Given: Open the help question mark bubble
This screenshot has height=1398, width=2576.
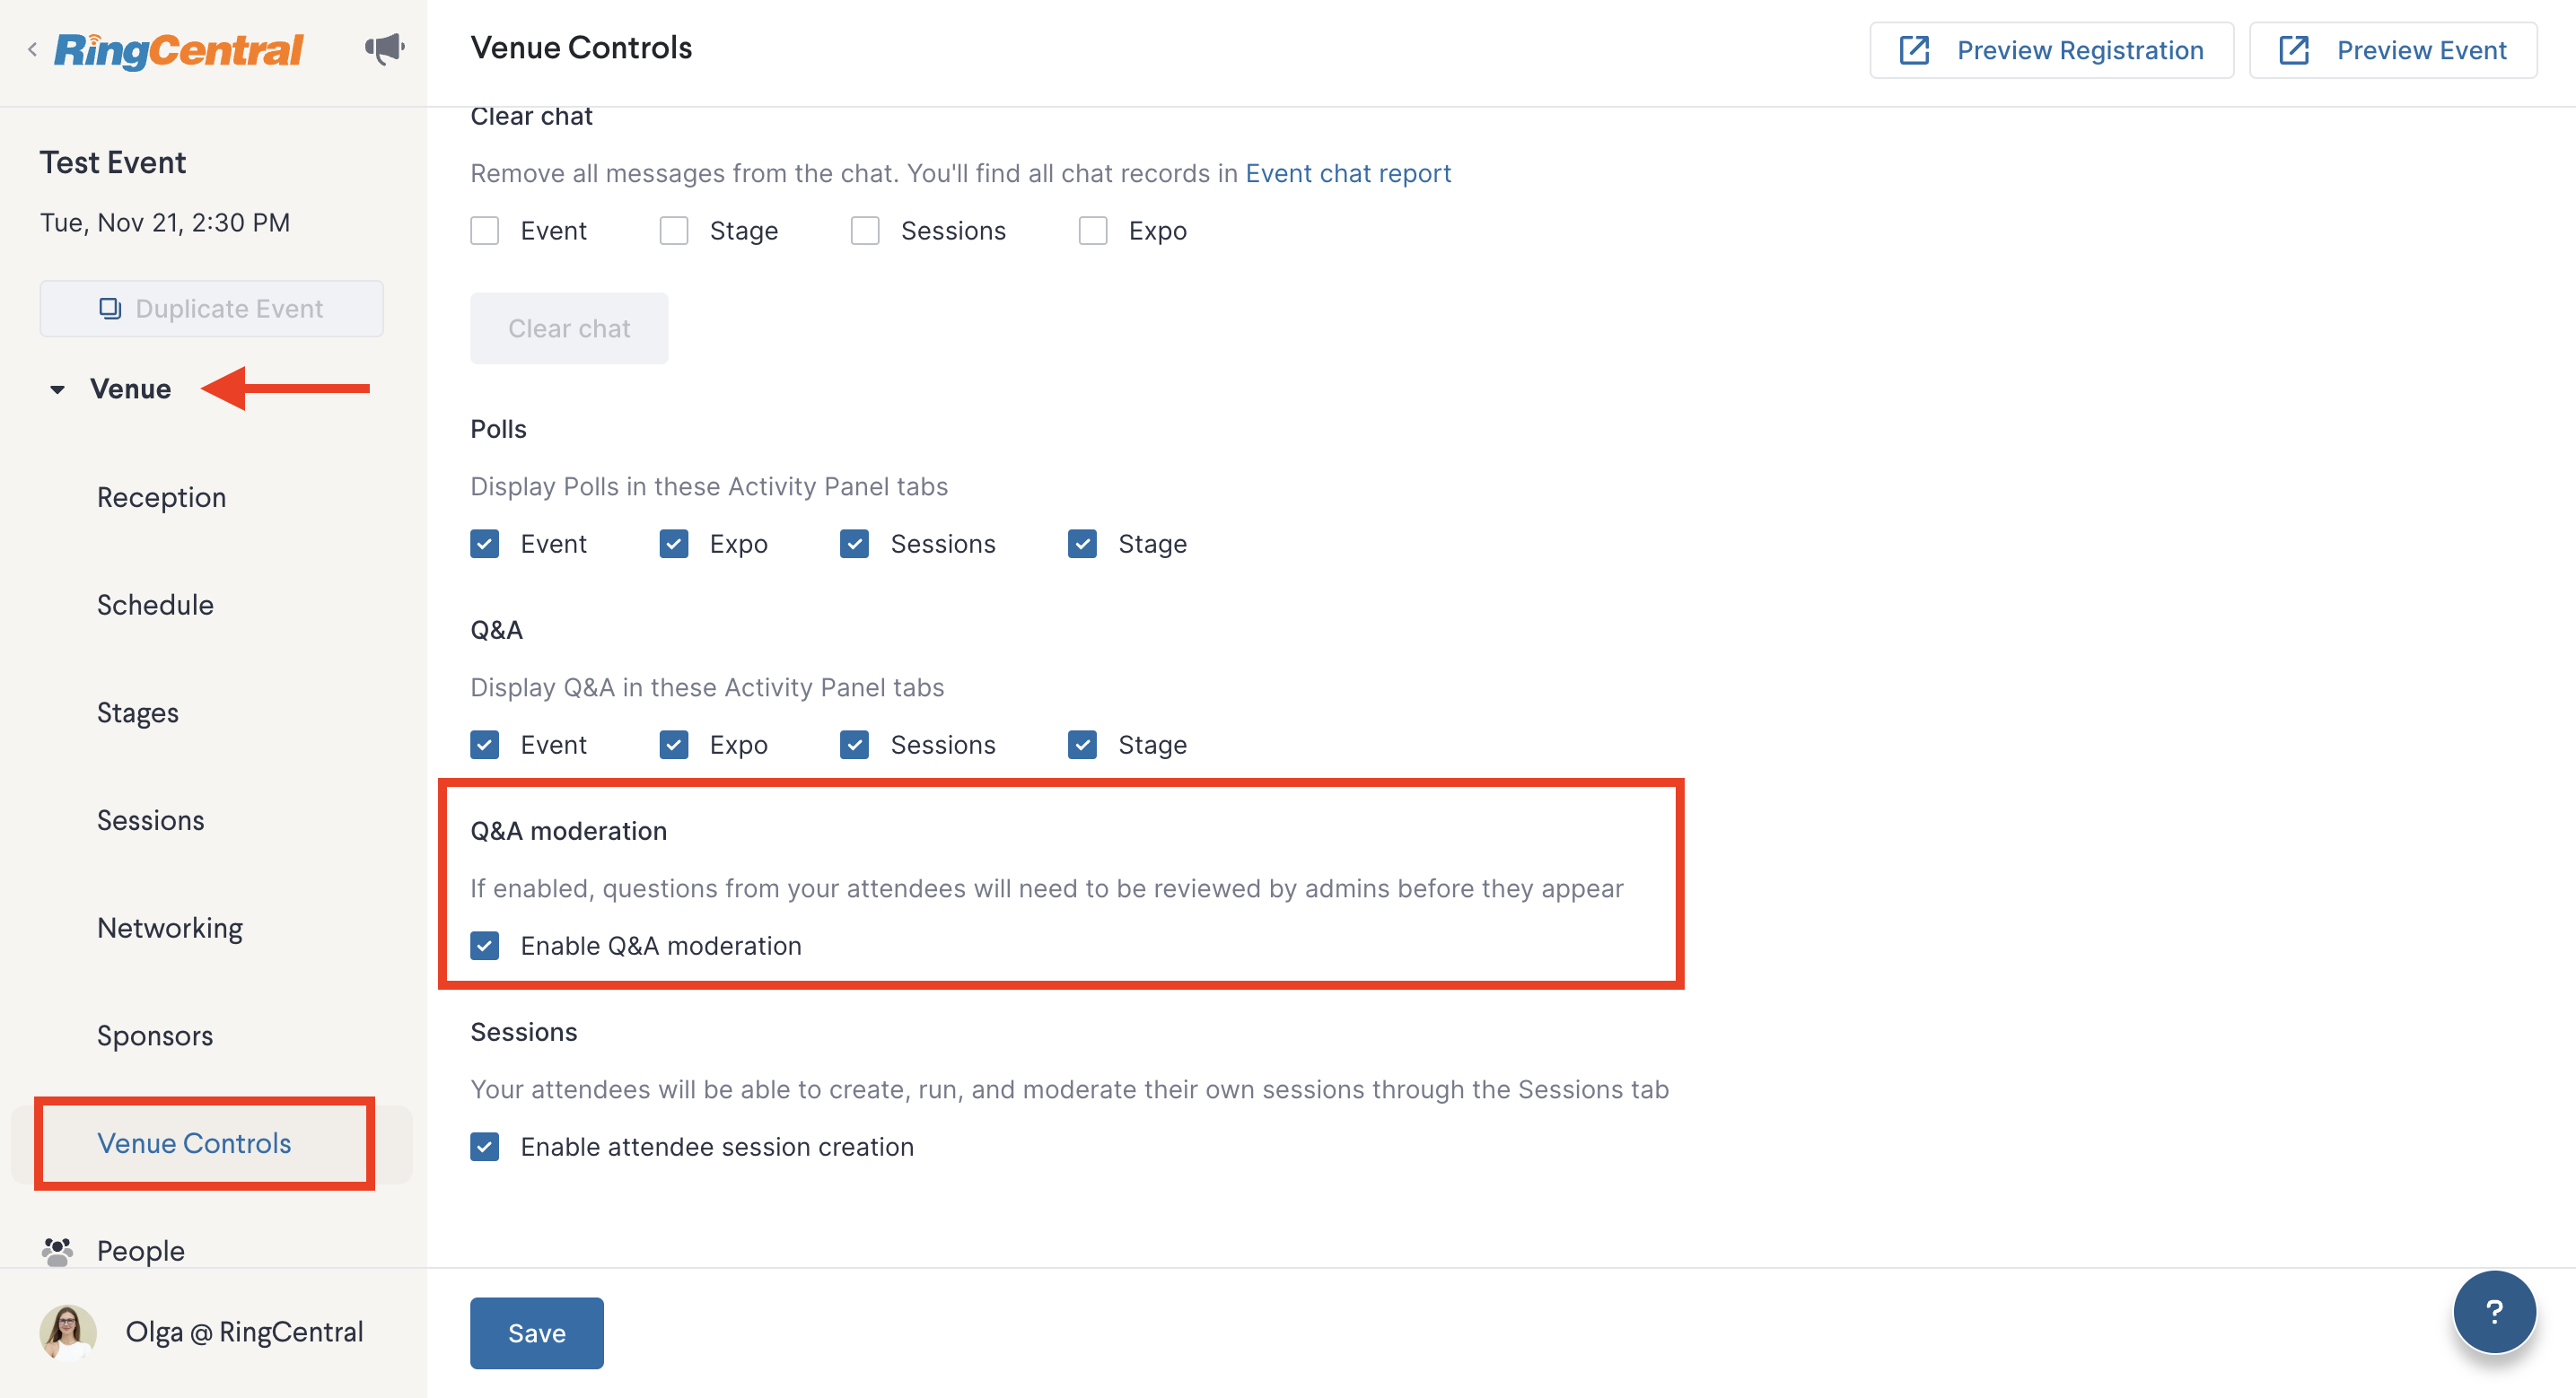Looking at the screenshot, I should (x=2494, y=1312).
